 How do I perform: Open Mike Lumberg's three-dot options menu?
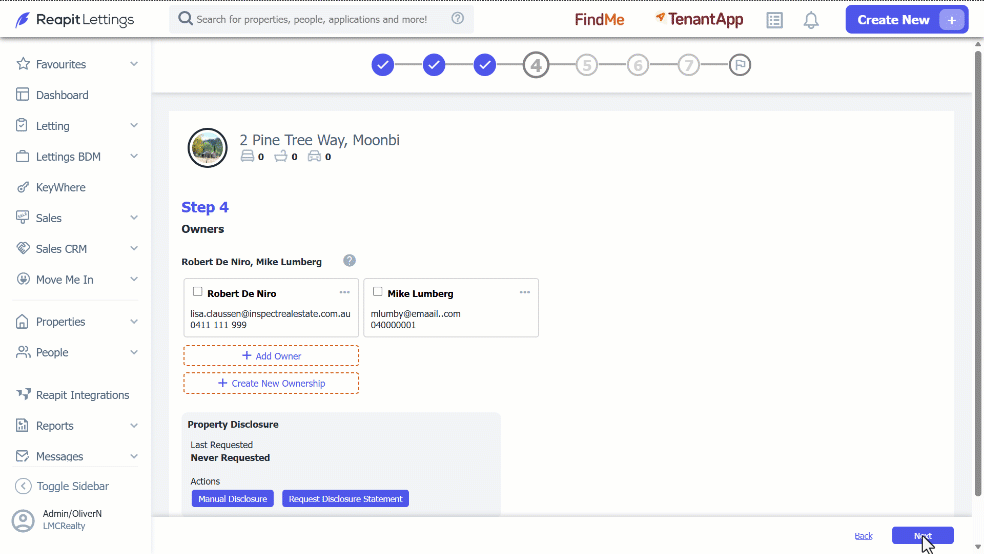525,292
